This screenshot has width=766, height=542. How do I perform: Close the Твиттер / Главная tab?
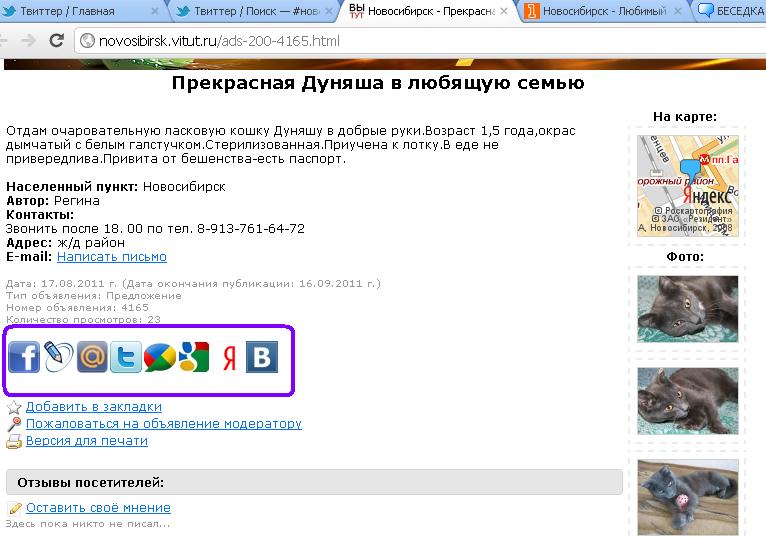[154, 11]
